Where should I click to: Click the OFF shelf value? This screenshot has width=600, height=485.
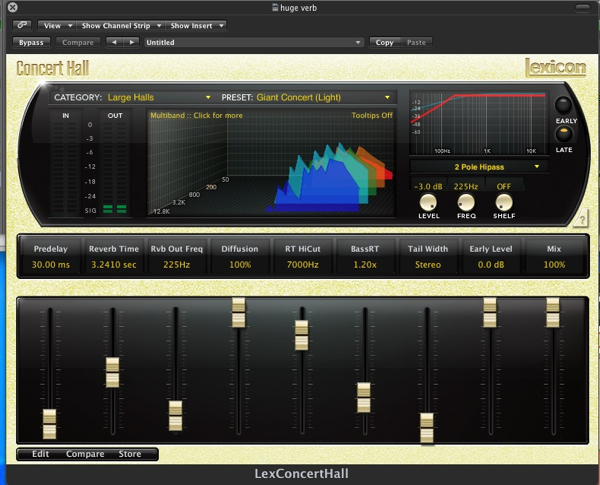coord(504,186)
